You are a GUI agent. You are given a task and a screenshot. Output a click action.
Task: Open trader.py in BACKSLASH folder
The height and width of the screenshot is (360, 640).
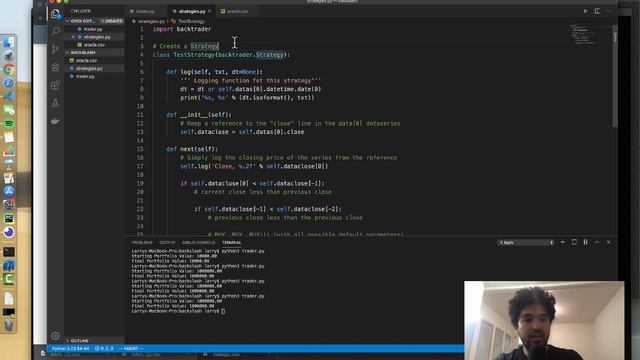pyautogui.click(x=85, y=76)
